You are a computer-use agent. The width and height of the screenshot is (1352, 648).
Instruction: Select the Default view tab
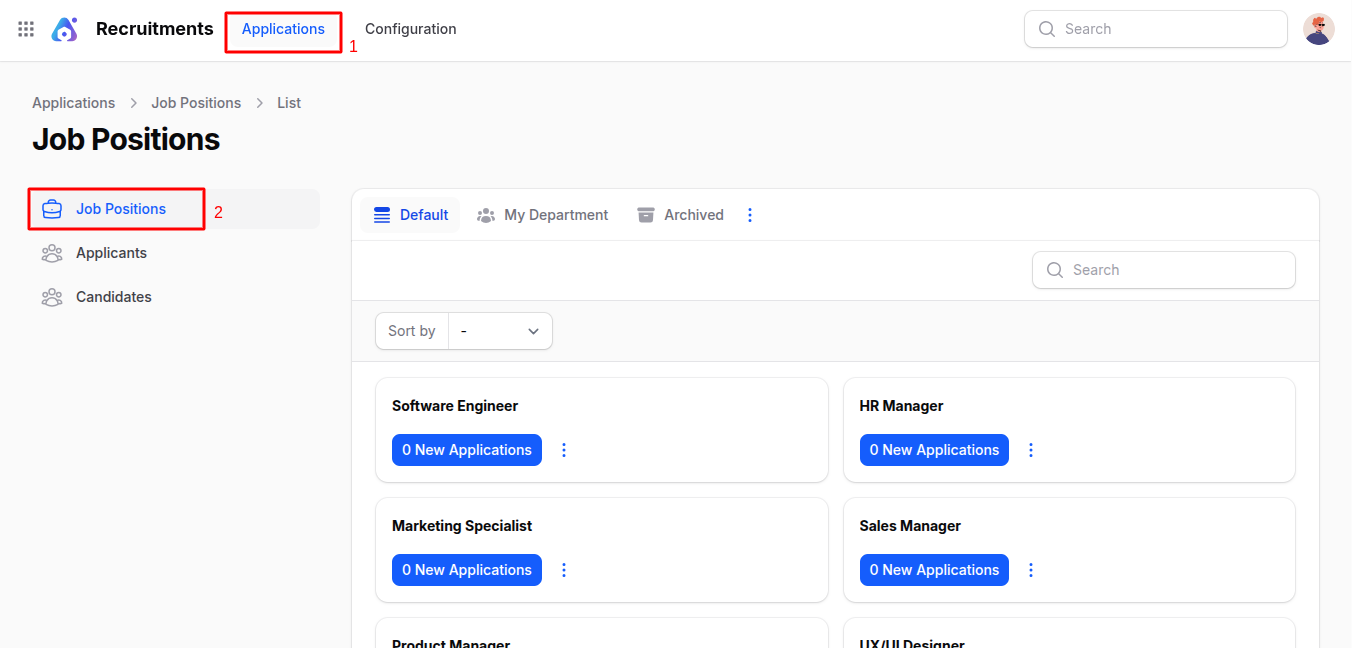tap(411, 215)
